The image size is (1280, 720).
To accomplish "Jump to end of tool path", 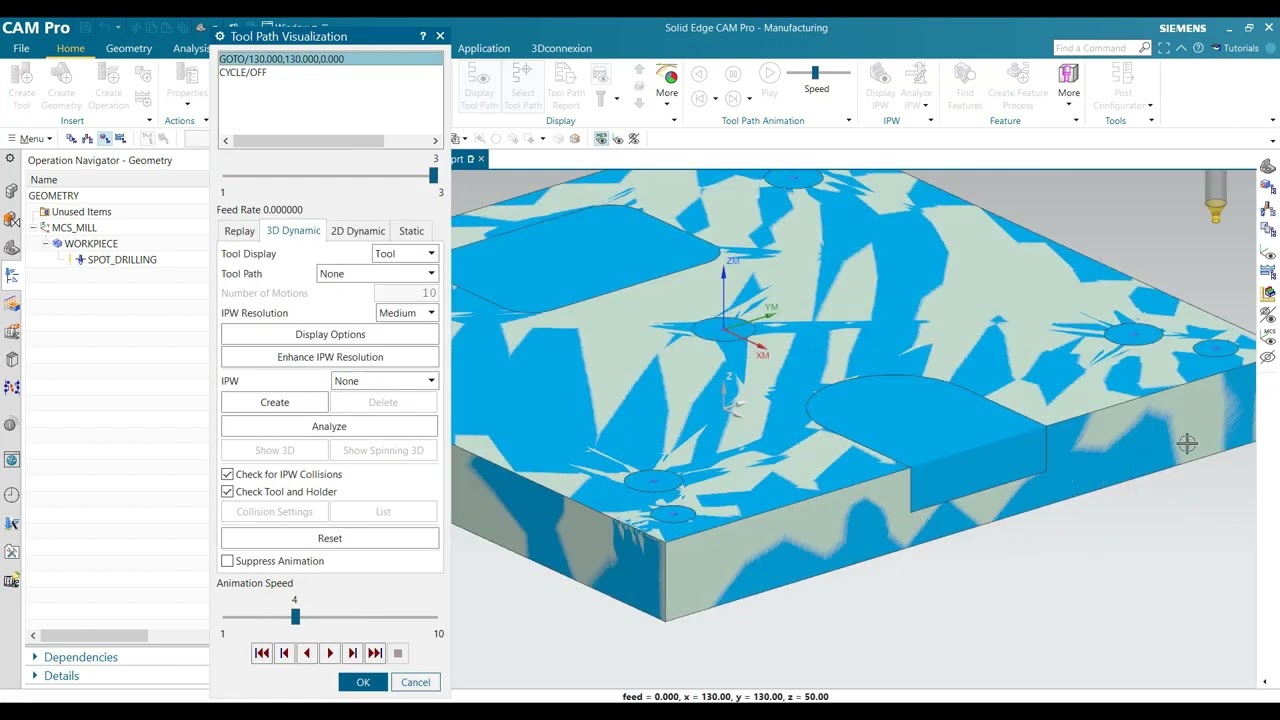I will click(375, 653).
